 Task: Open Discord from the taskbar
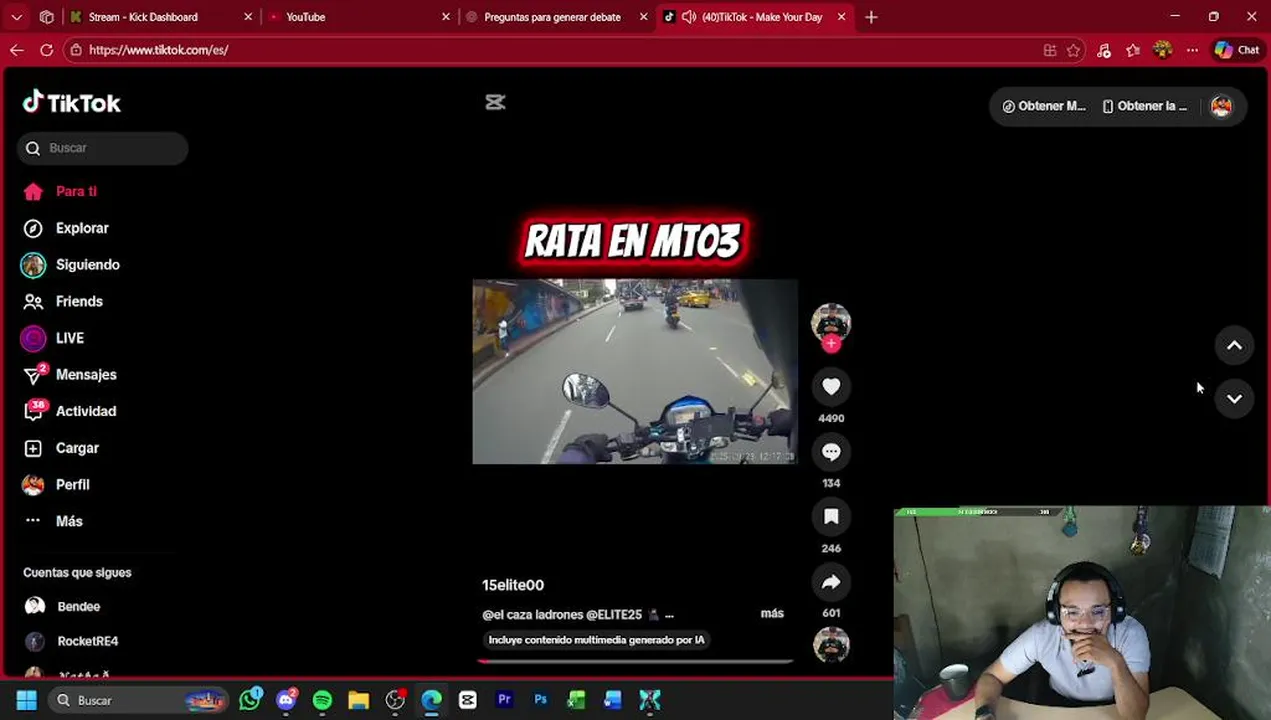pos(286,700)
